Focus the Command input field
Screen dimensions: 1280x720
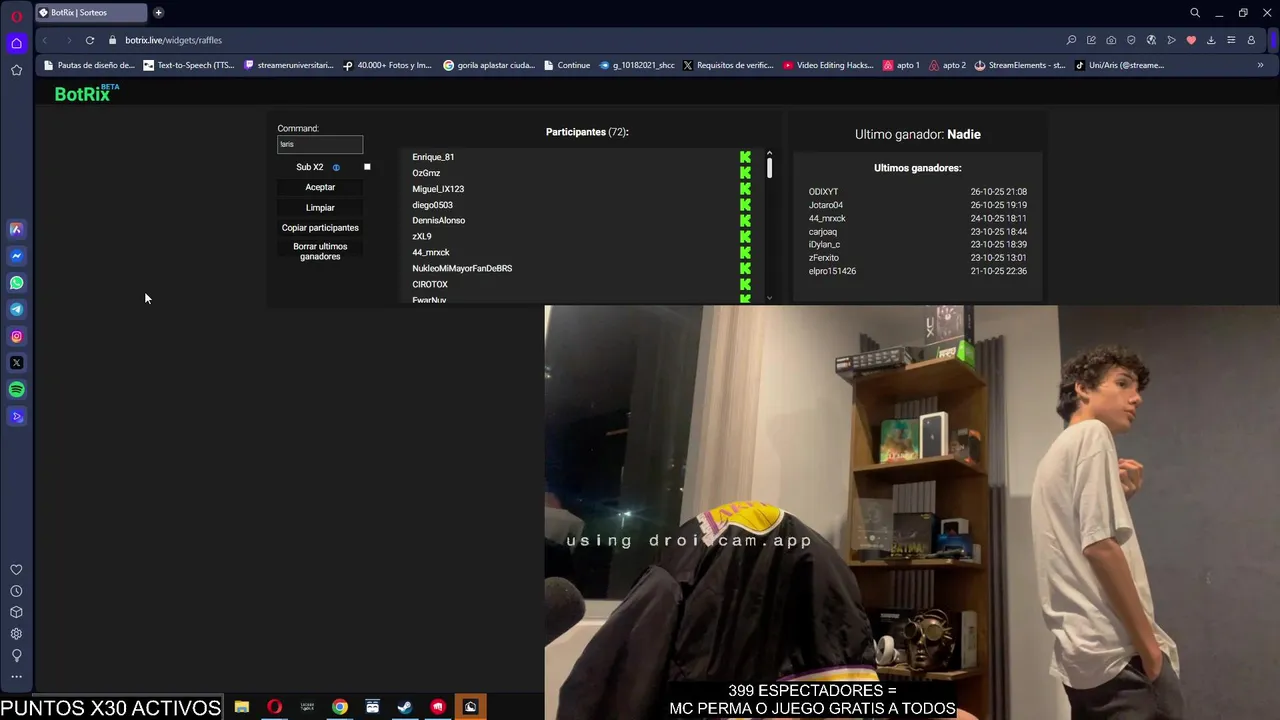pyautogui.click(x=320, y=144)
